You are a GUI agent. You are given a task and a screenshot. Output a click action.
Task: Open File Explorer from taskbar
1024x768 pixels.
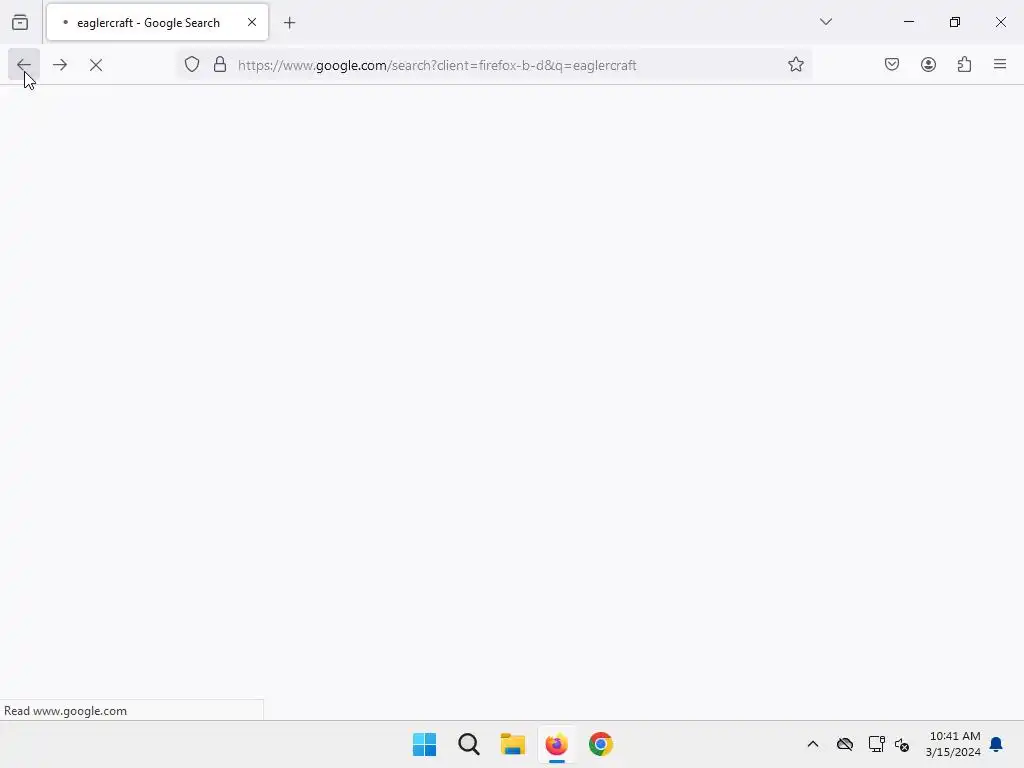pos(513,744)
